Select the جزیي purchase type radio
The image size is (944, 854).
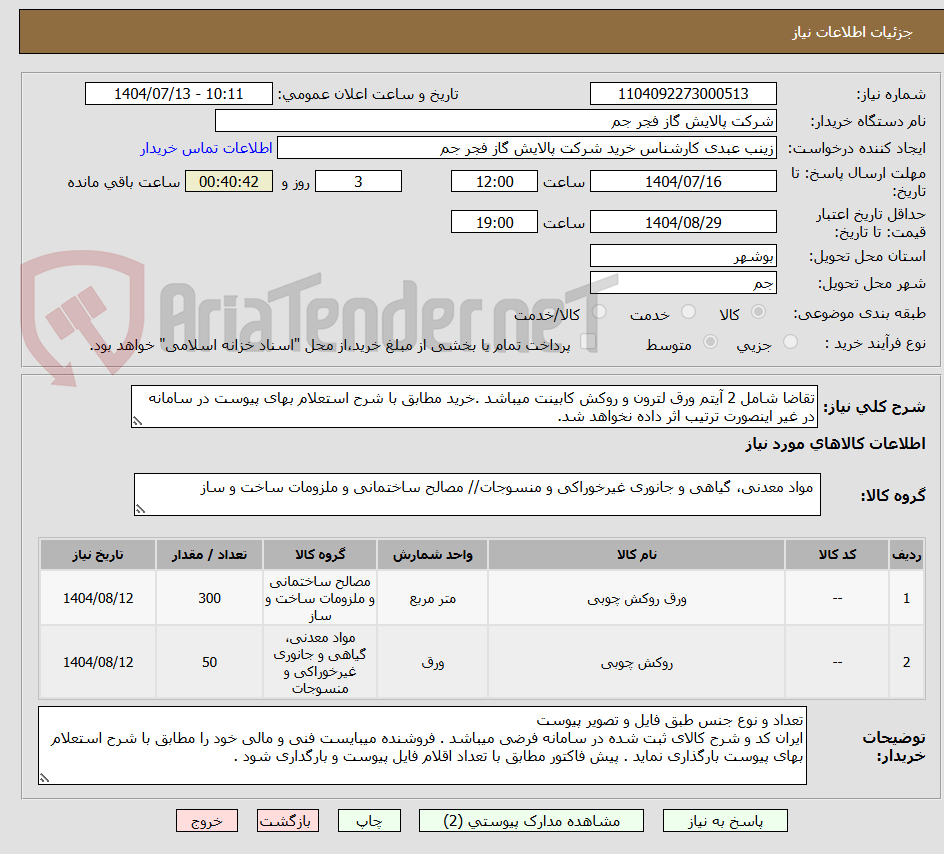coord(789,340)
